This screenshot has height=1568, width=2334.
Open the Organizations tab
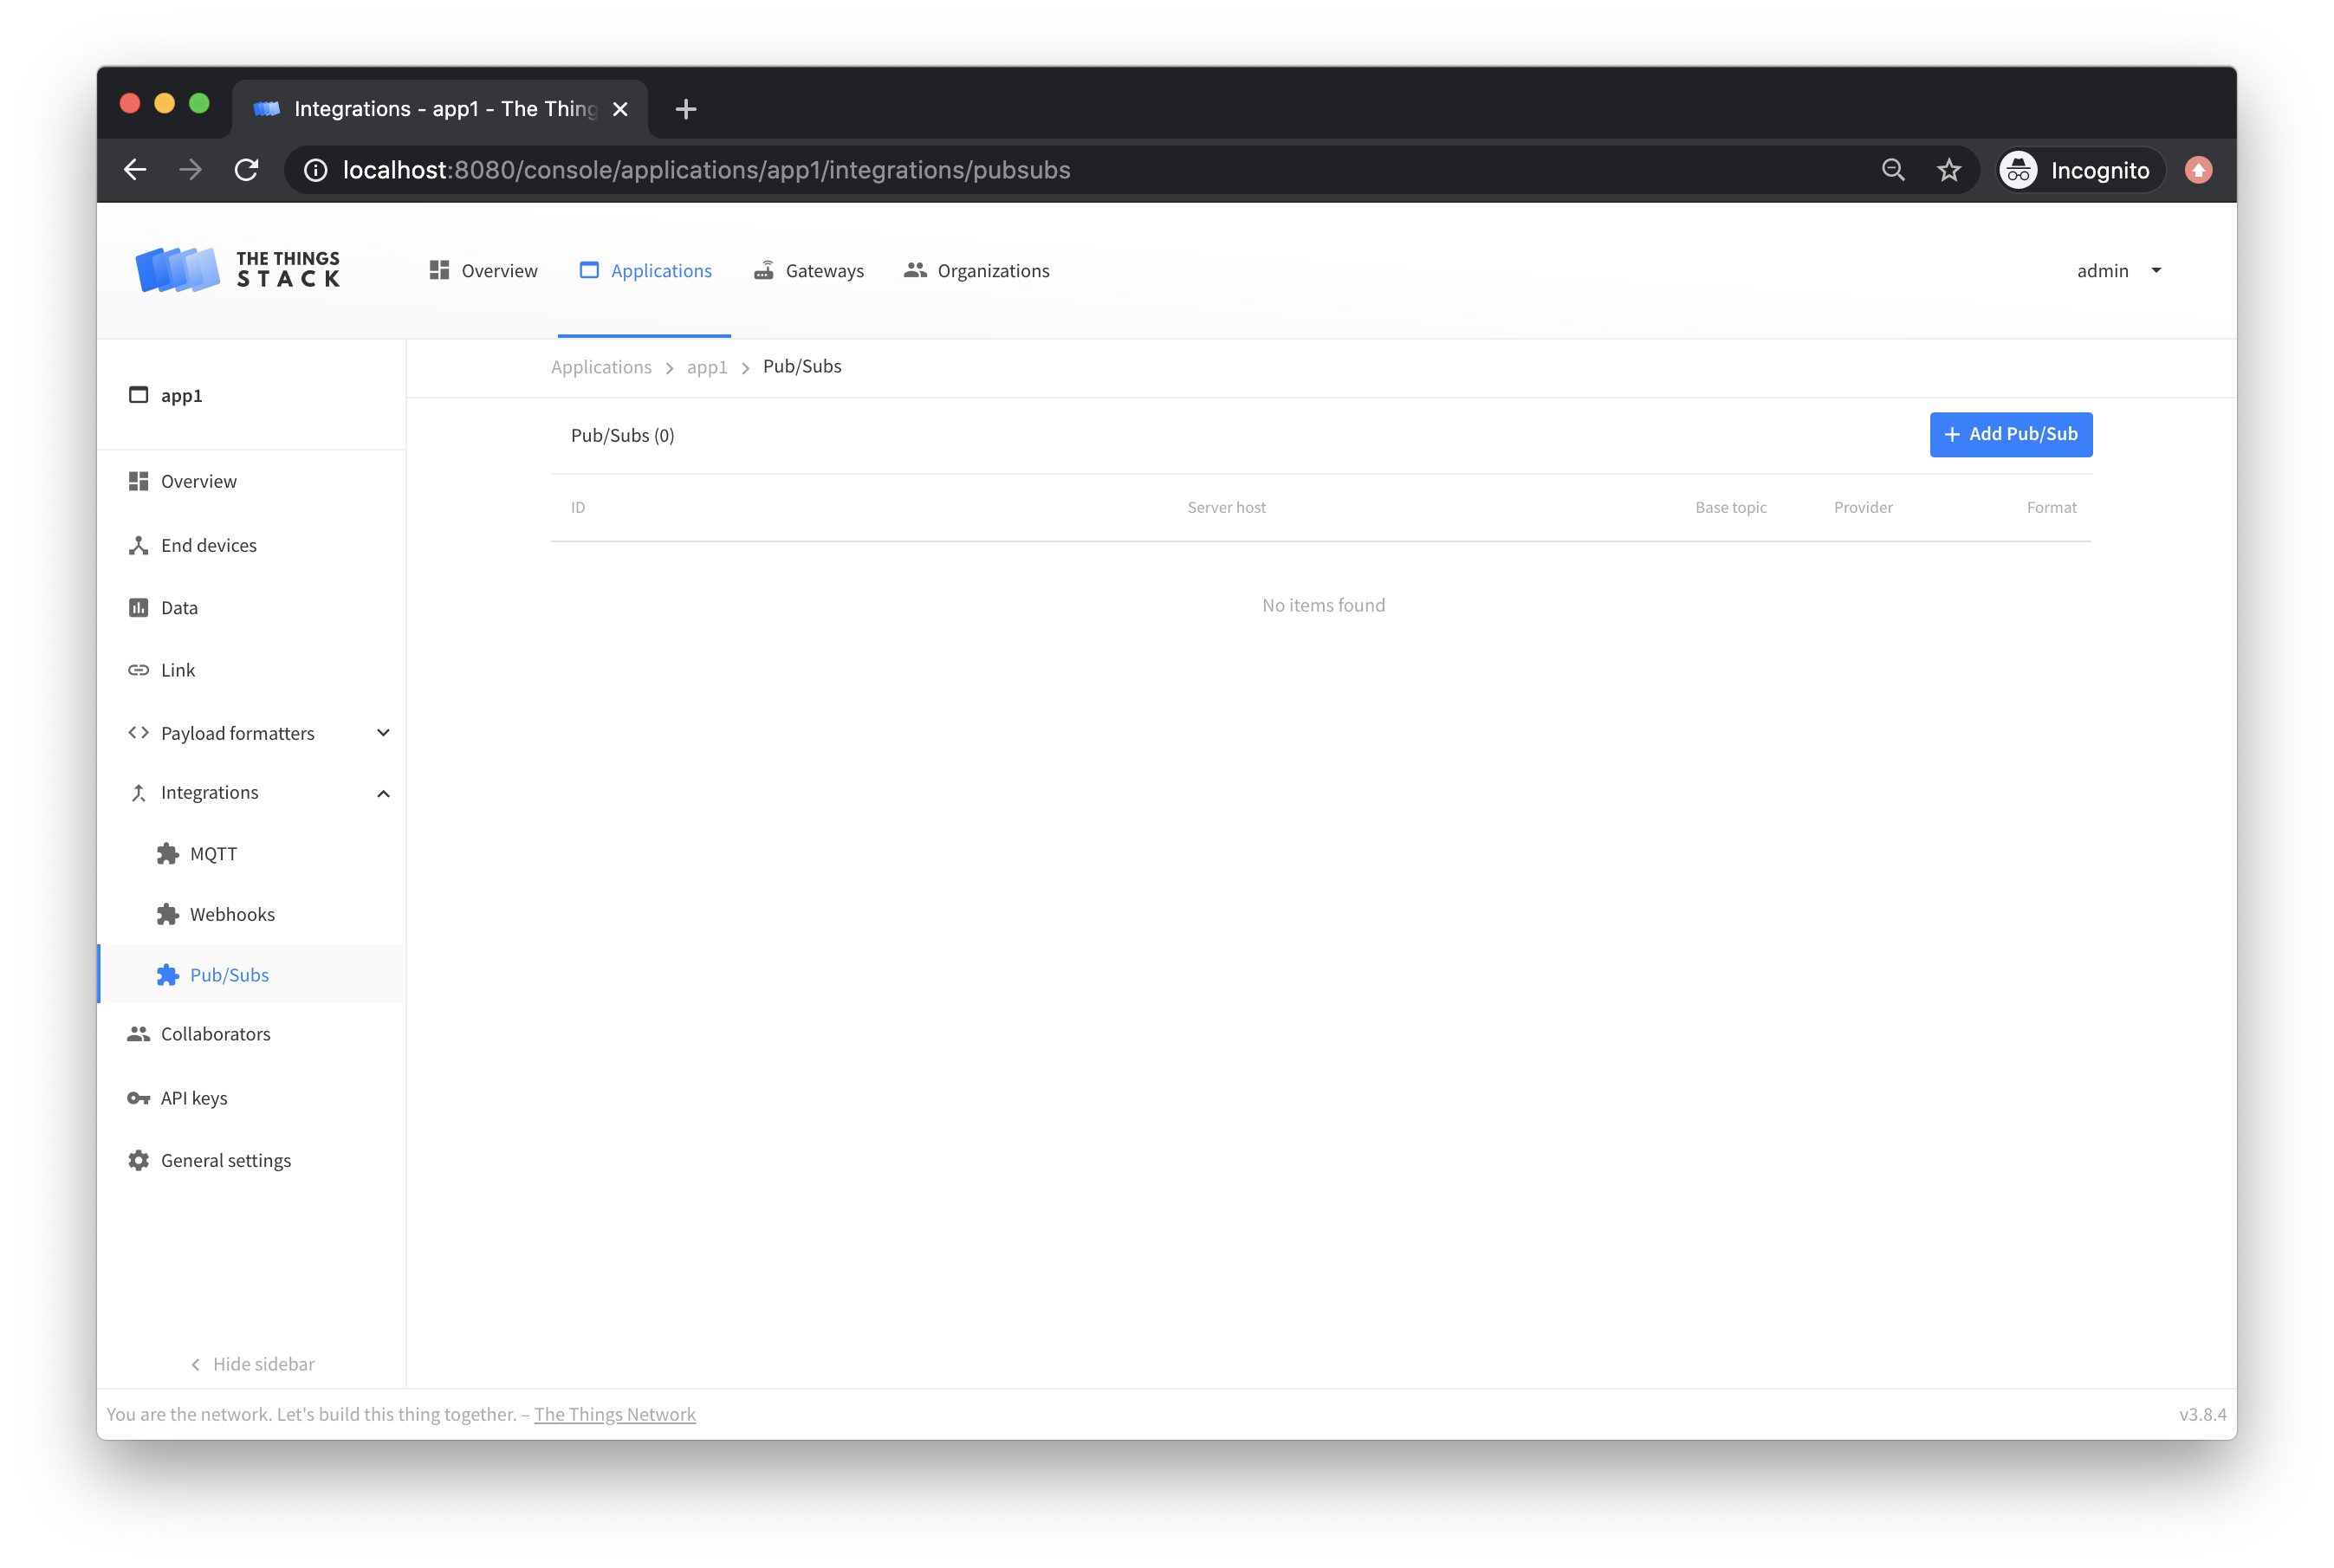coord(976,270)
